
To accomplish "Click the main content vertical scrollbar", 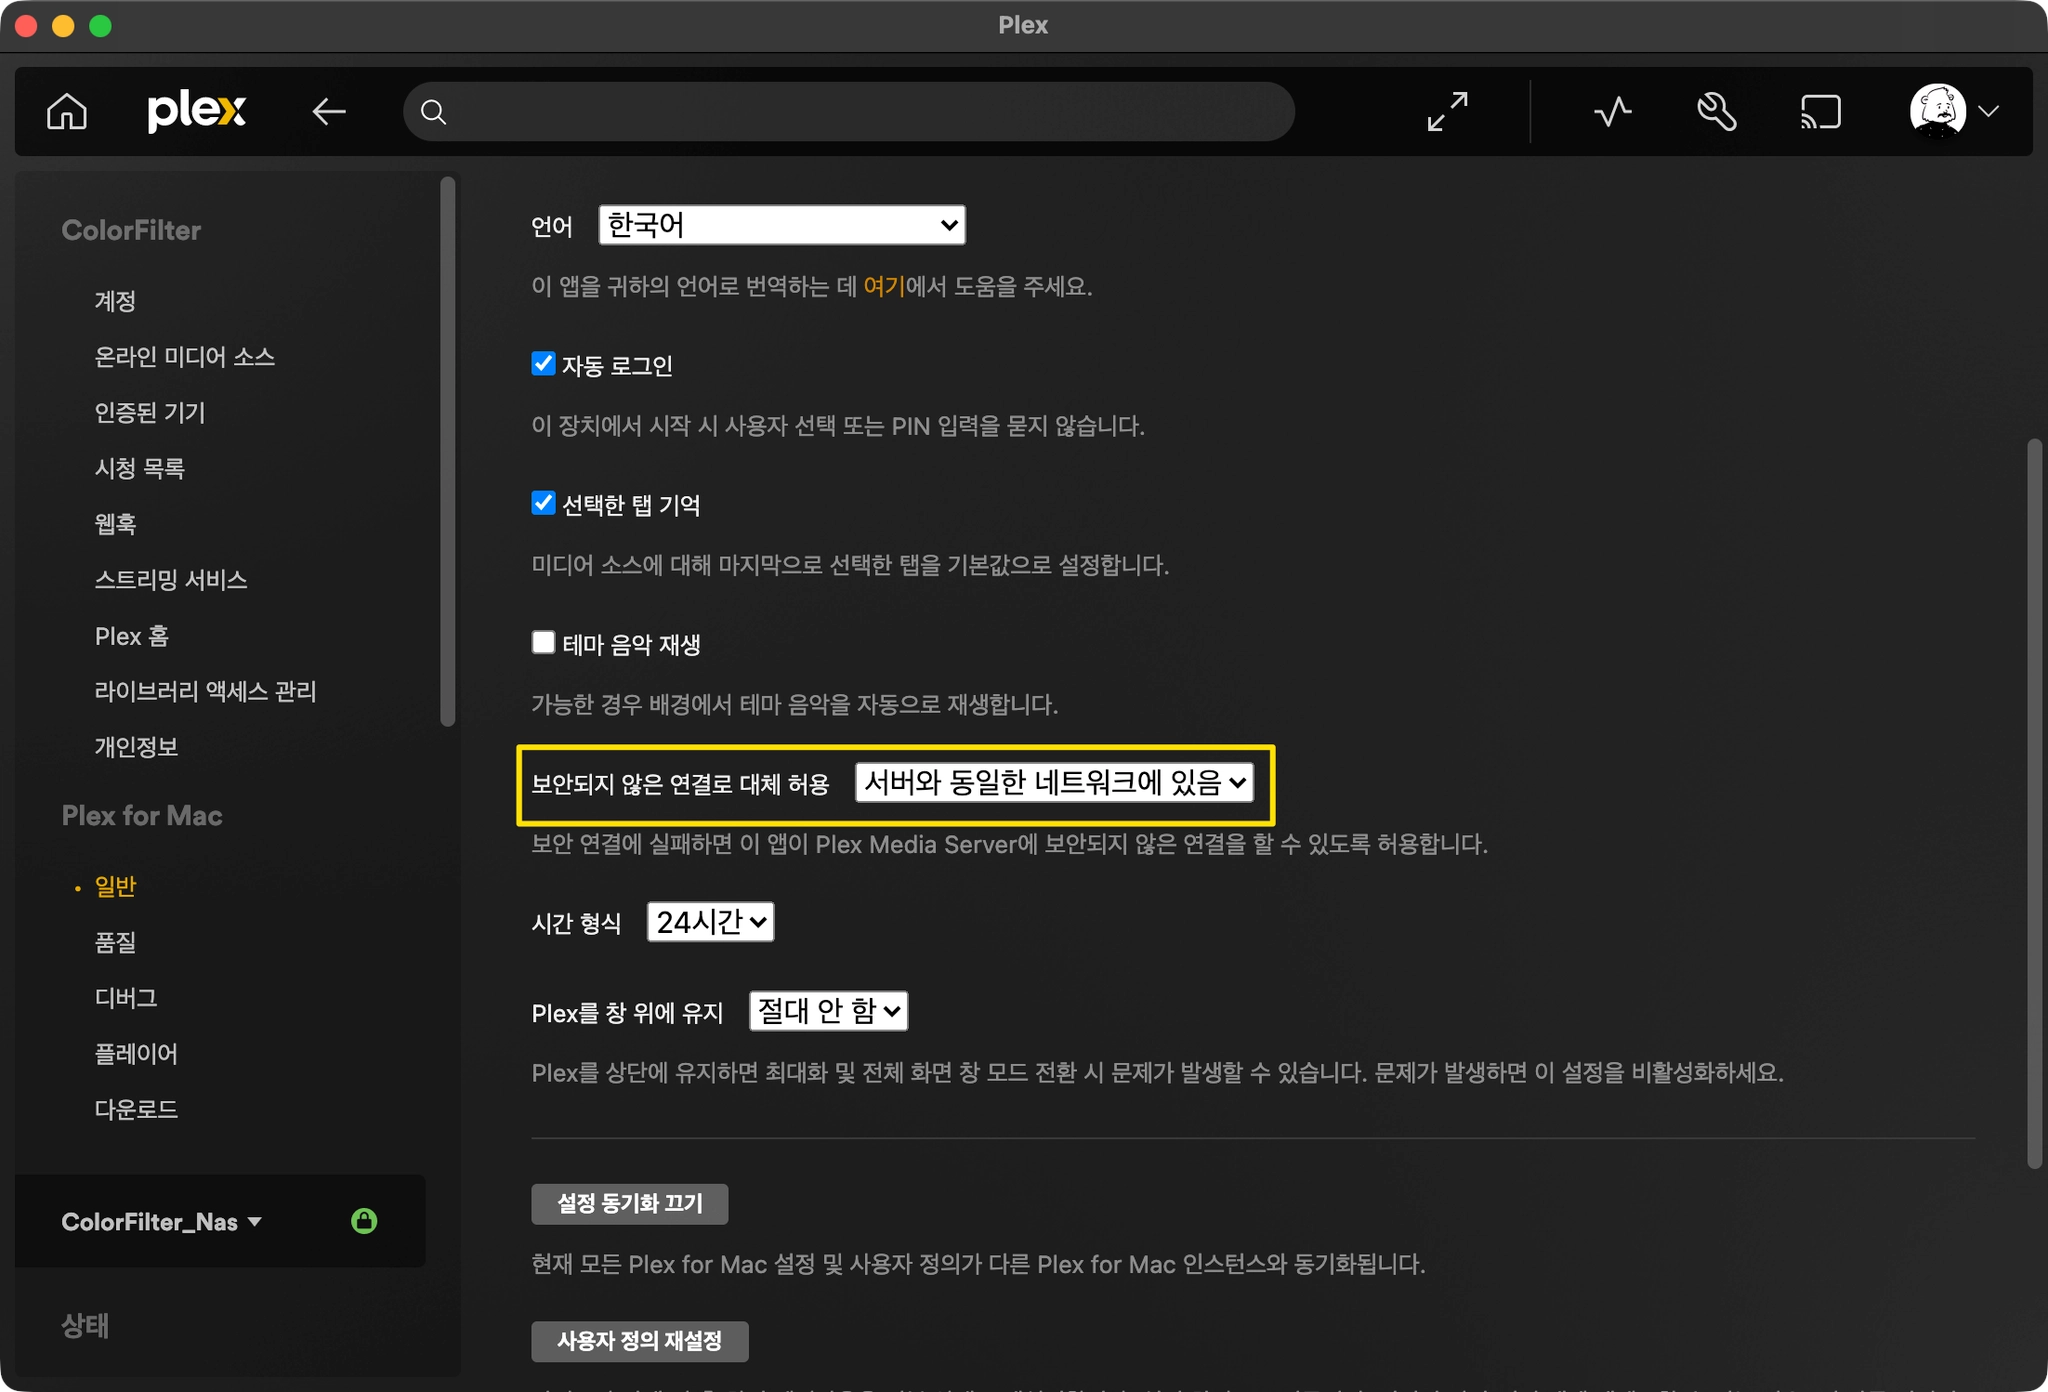I will [2033, 800].
